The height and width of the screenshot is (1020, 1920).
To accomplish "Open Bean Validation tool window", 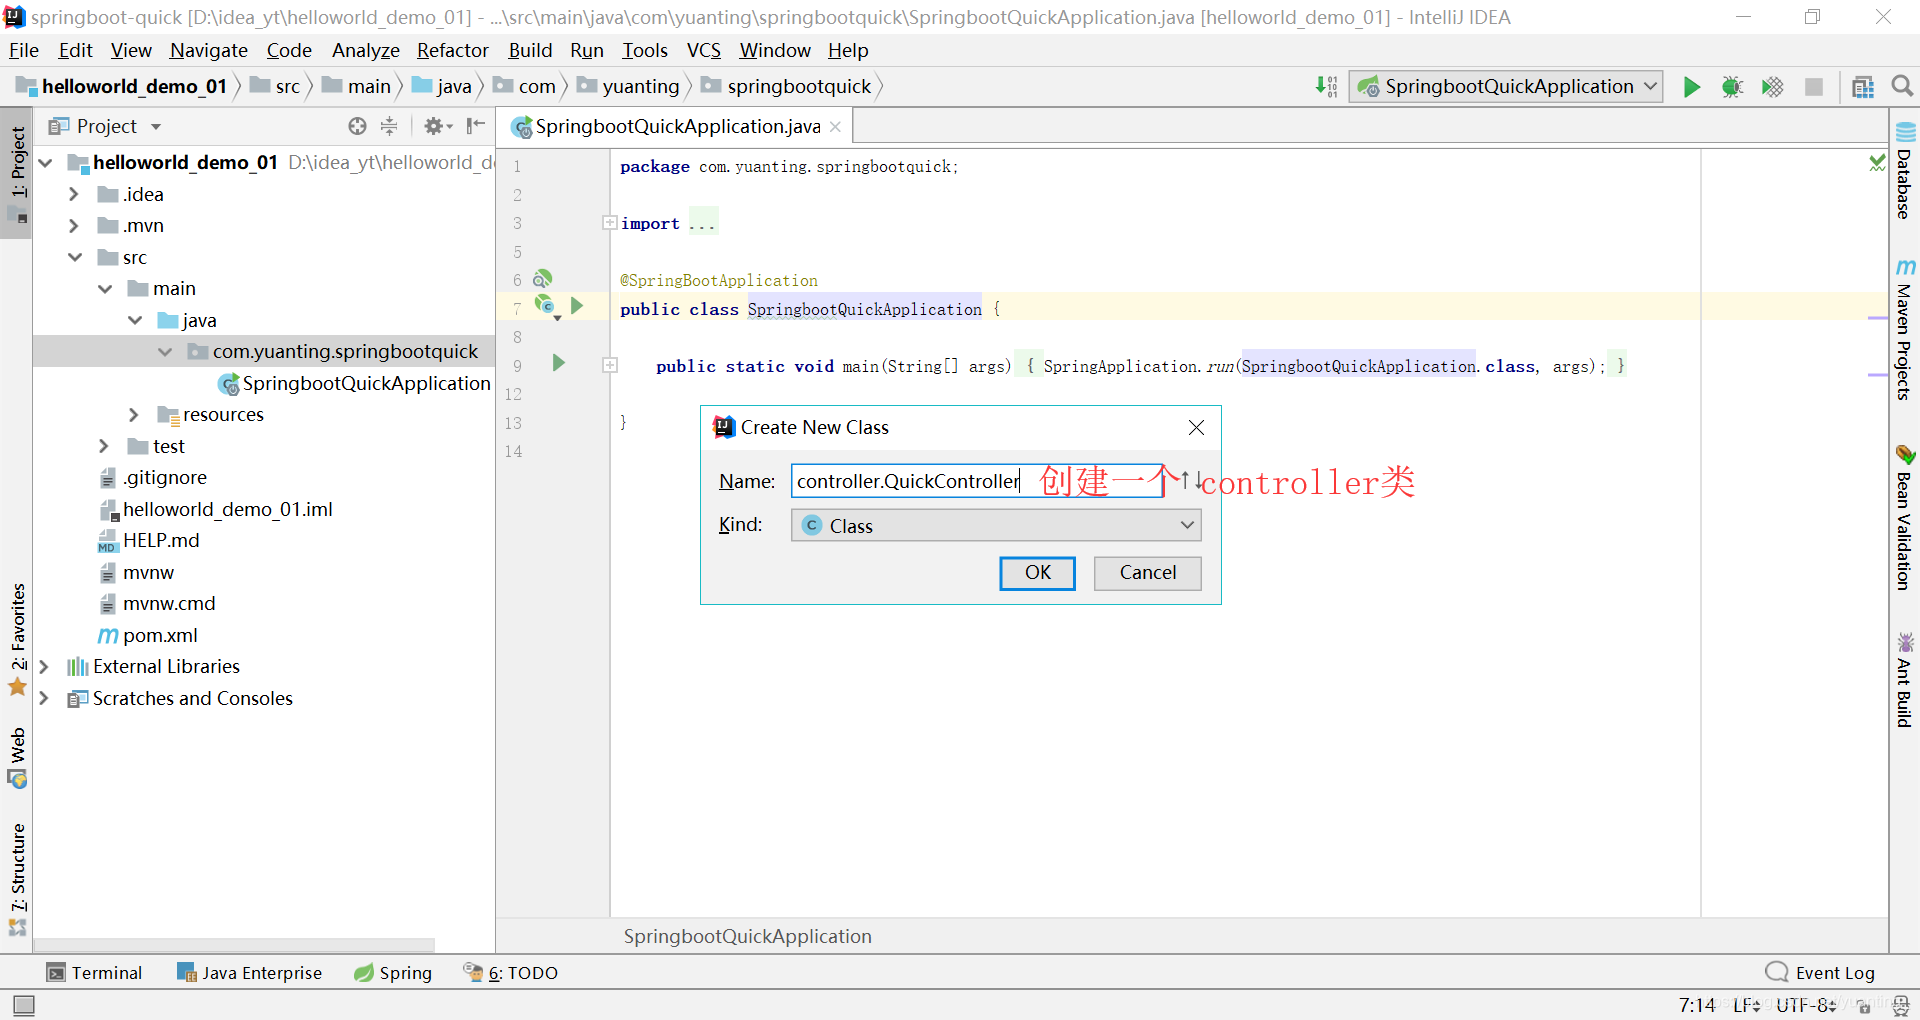I will [x=1904, y=518].
